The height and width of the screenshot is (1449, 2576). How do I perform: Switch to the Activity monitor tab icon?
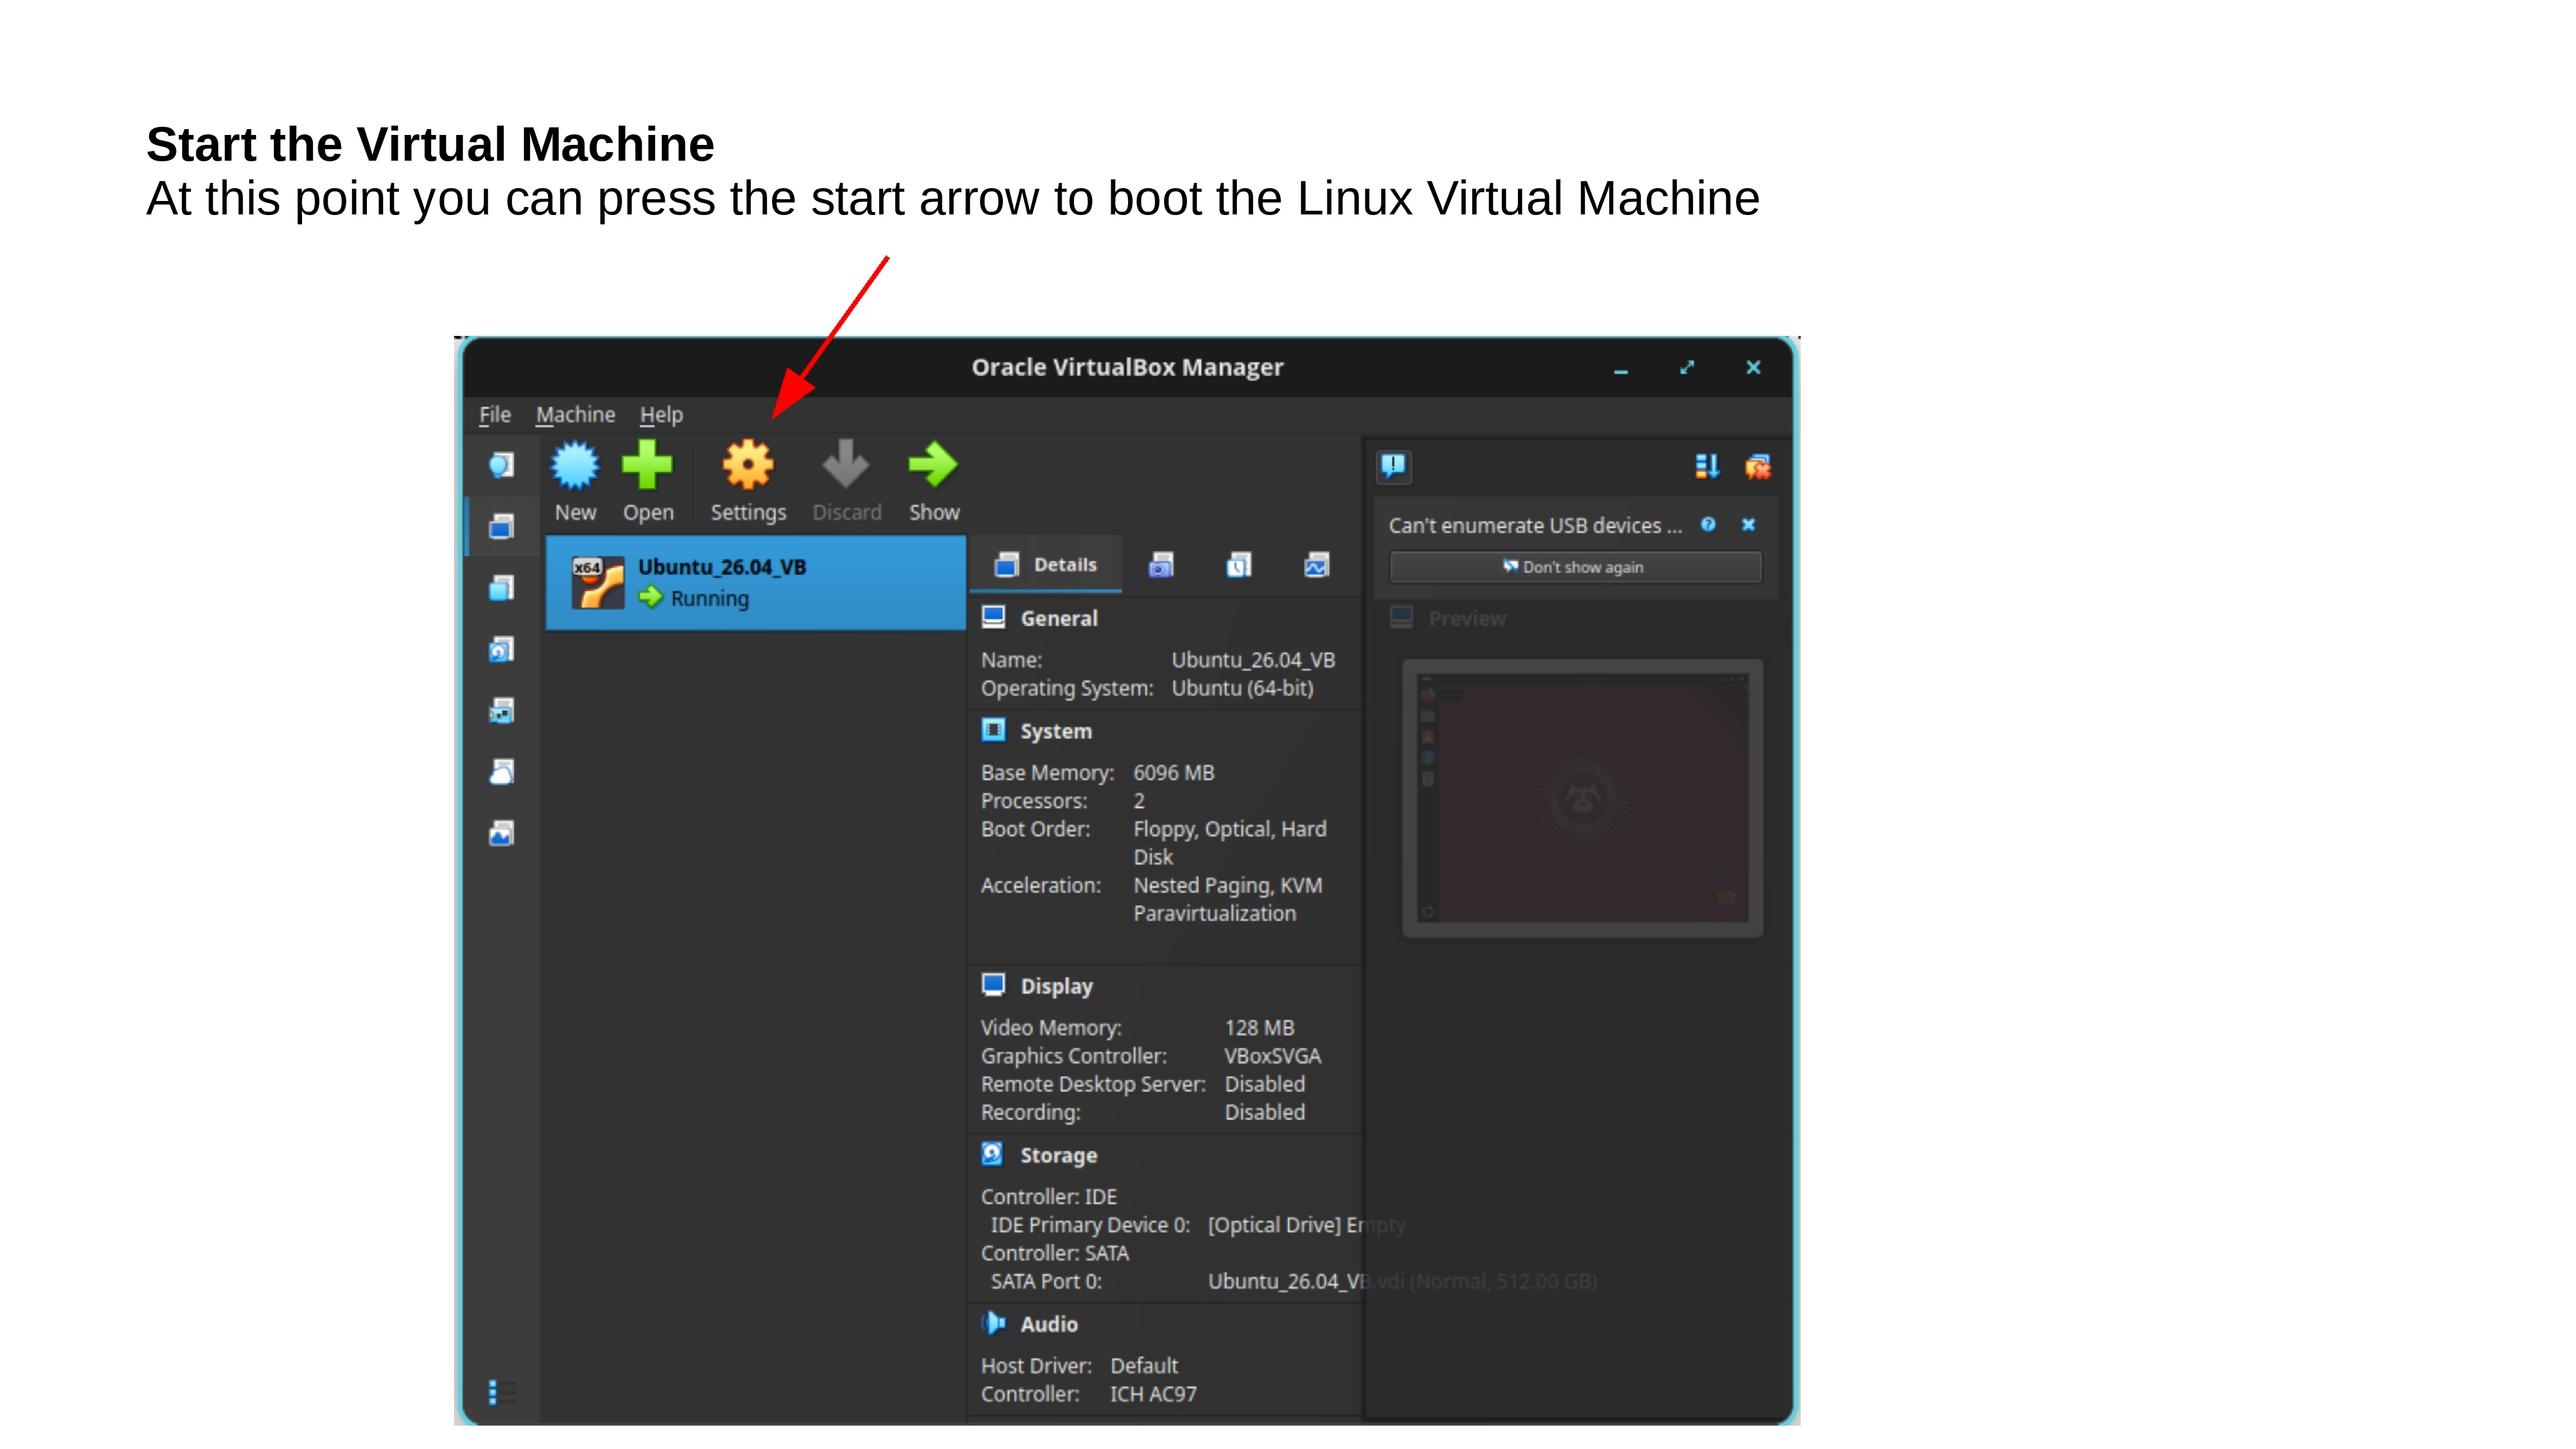coord(1316,565)
